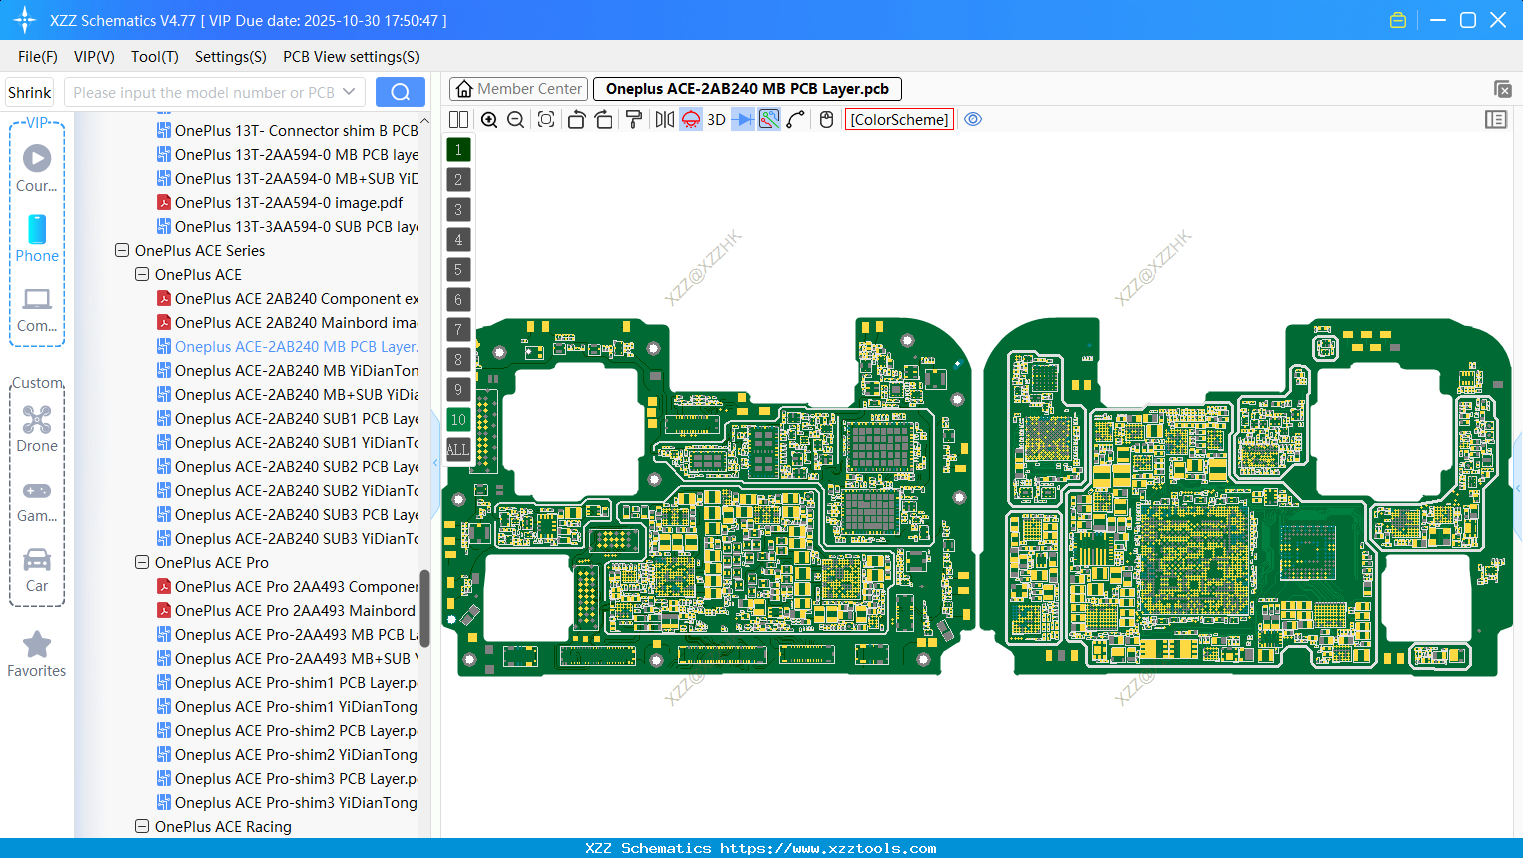The width and height of the screenshot is (1523, 858).
Task: Select the Phone category in sidebar
Action: tap(37, 240)
